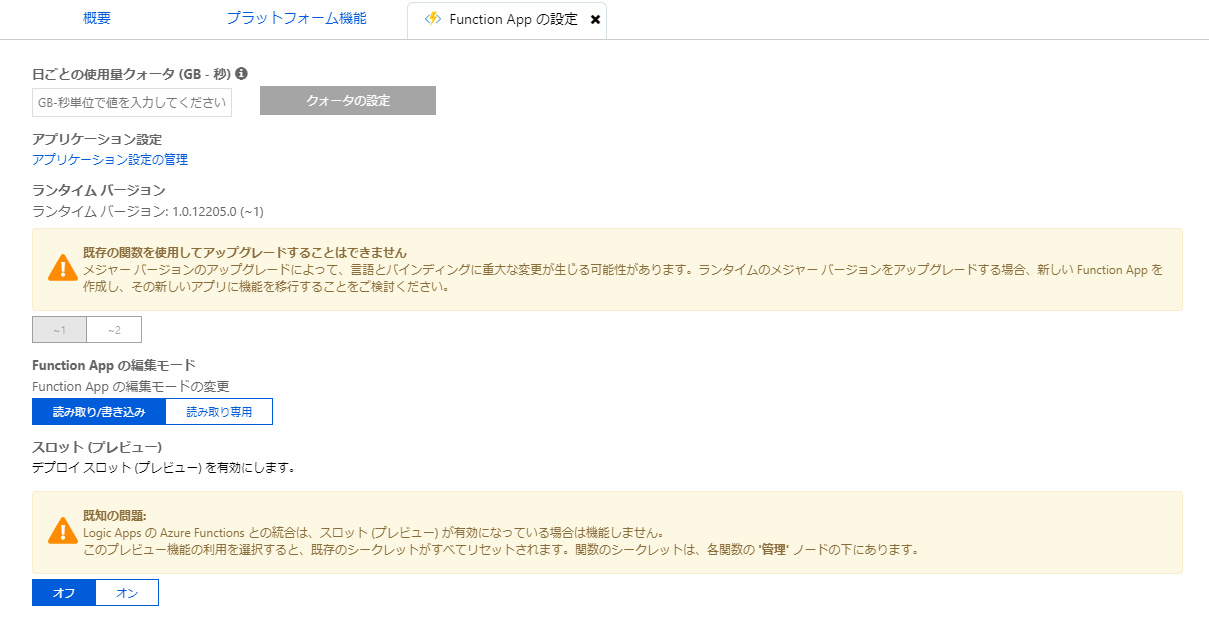The height and width of the screenshot is (625, 1209).
Task: Set edit mode to 読み取り/書き込み
Action: coord(99,411)
